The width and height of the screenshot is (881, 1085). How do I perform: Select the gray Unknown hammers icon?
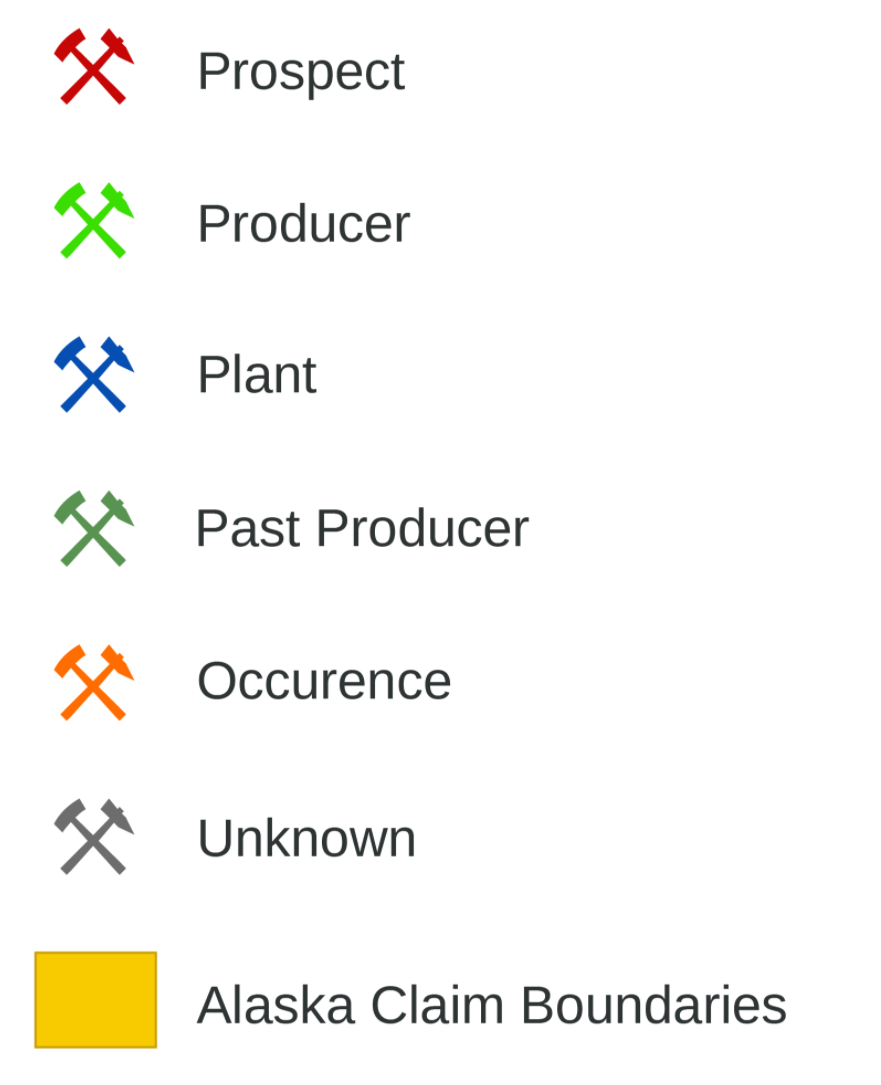click(94, 837)
